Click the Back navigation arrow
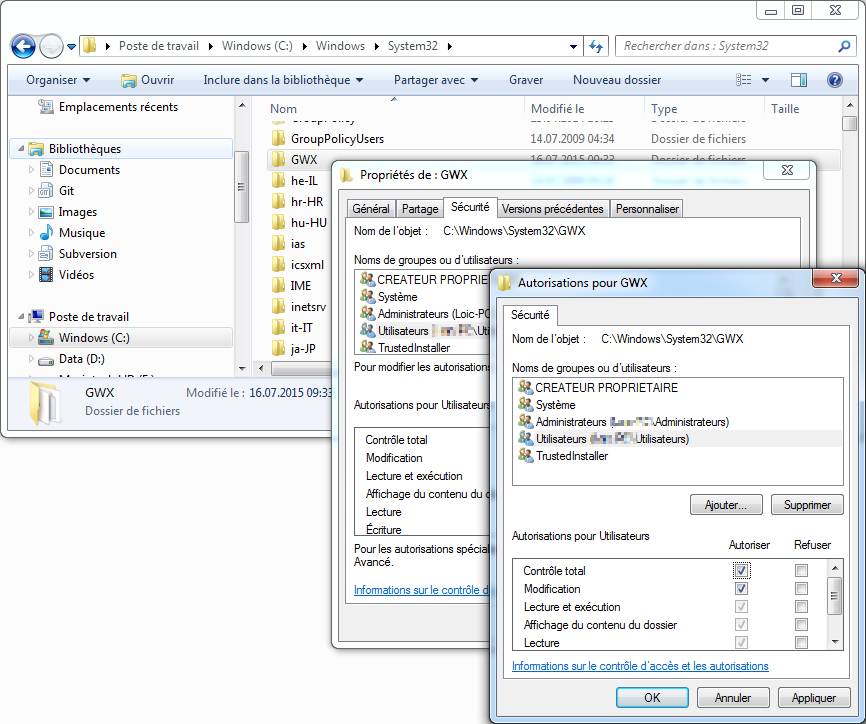Image resolution: width=866 pixels, height=724 pixels. coord(23,46)
